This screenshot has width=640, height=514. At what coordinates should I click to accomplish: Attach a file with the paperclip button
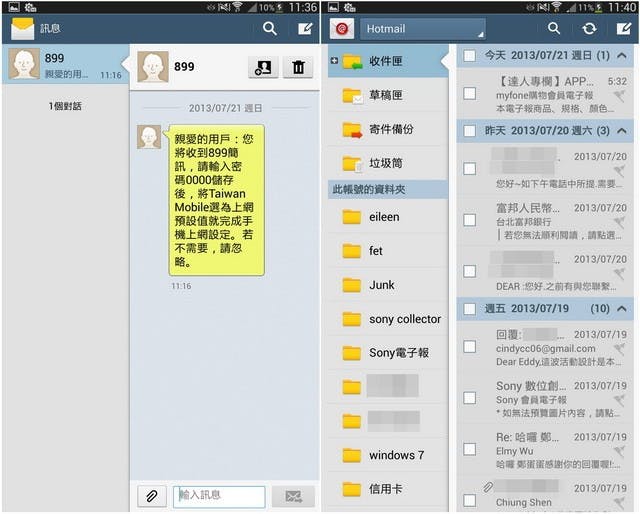point(151,496)
